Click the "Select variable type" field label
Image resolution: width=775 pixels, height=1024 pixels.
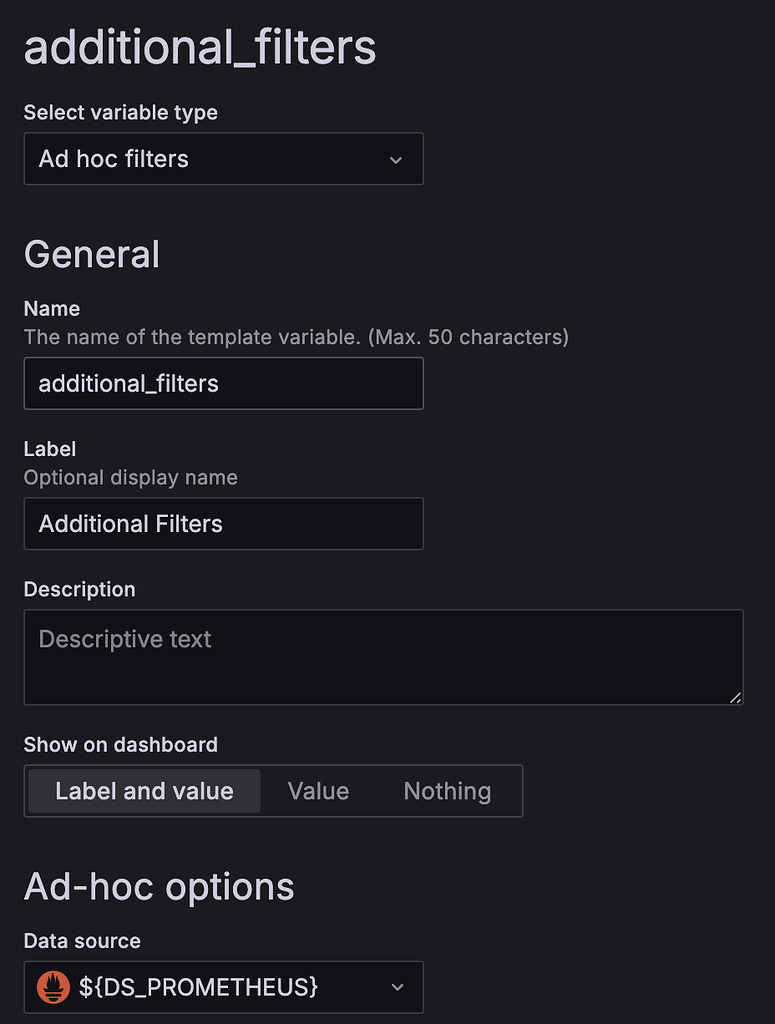point(120,113)
